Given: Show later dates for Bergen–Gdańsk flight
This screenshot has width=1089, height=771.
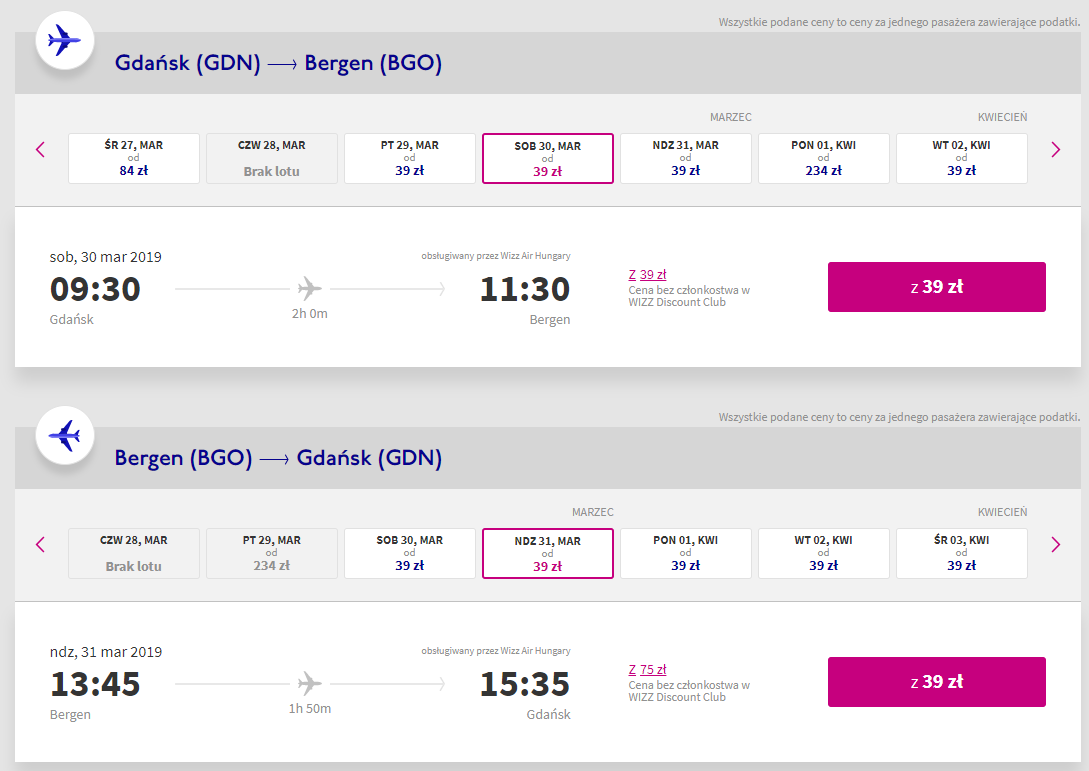Looking at the screenshot, I should (x=1055, y=545).
